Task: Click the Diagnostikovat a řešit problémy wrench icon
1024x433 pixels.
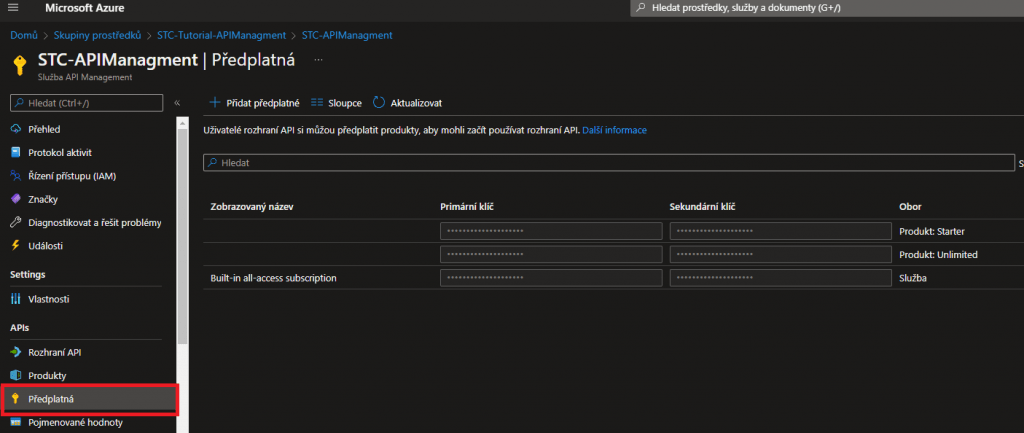Action: 16,222
